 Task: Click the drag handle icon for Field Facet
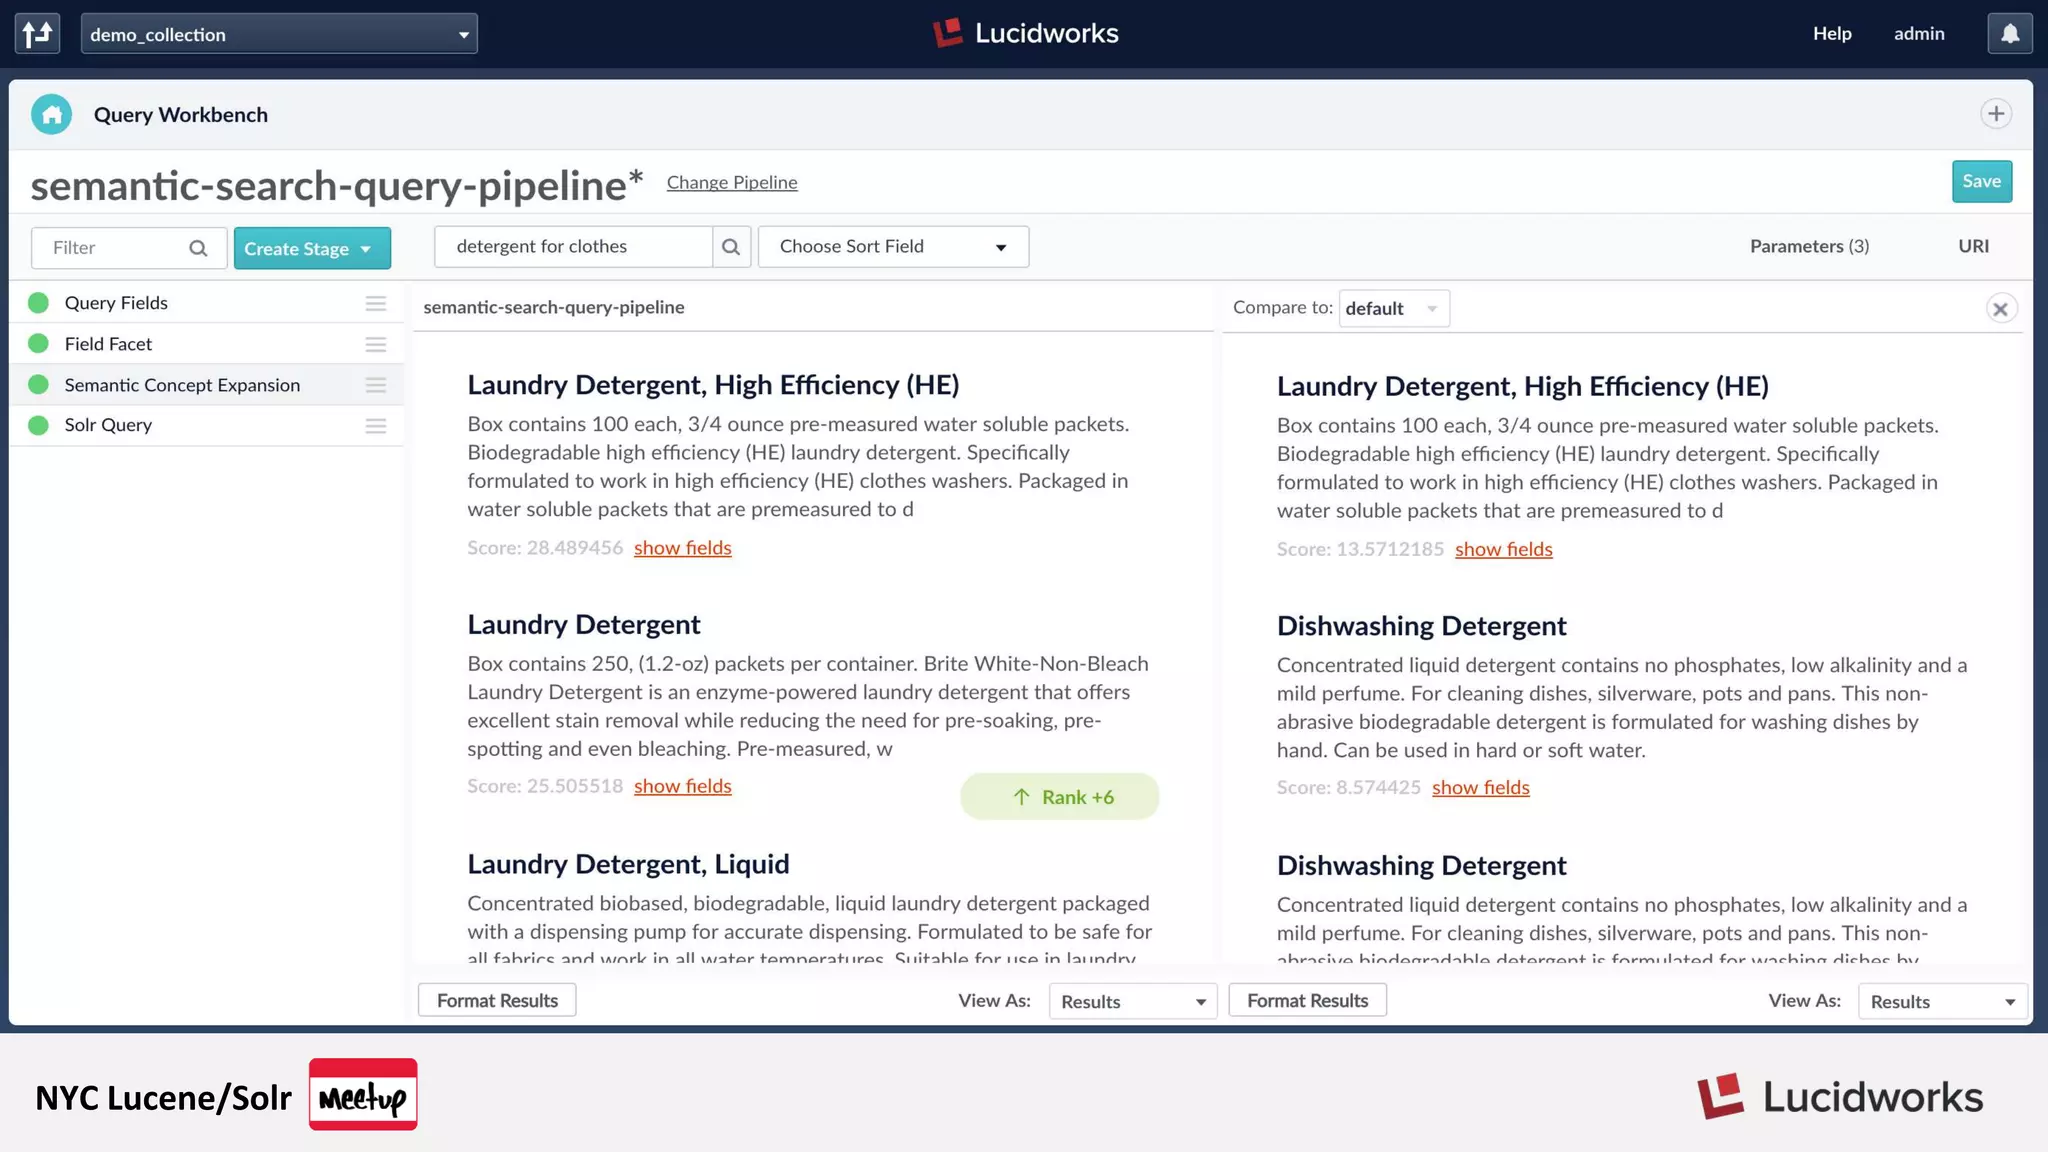(x=376, y=345)
